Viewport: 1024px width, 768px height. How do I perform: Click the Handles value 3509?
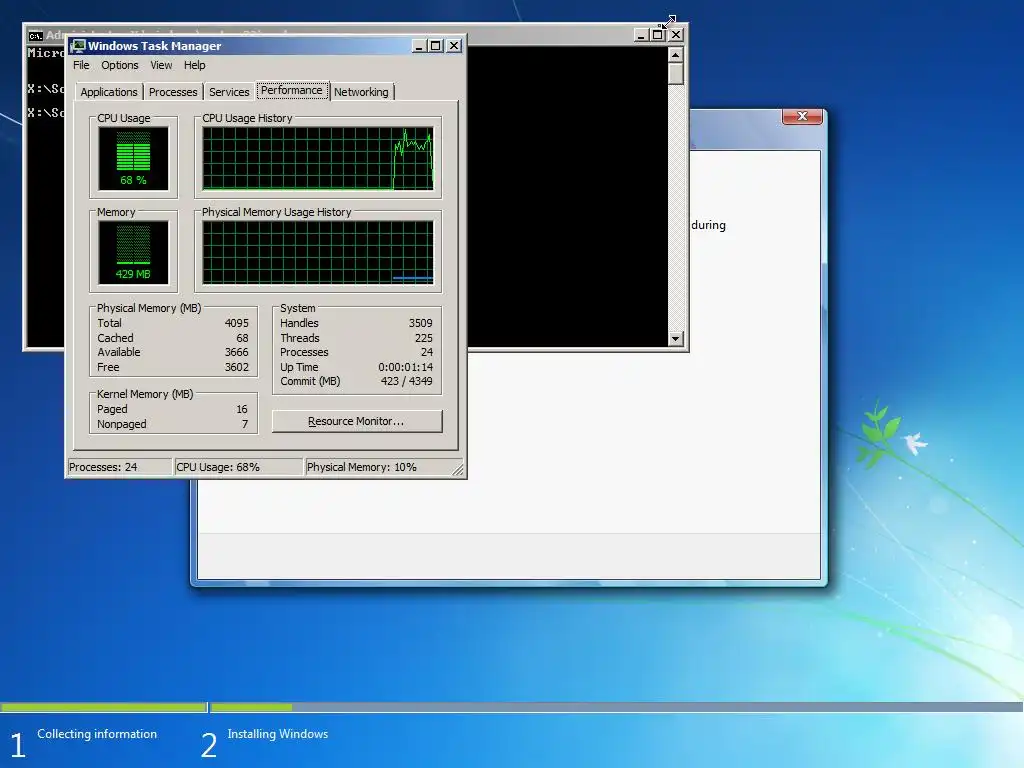[421, 323]
